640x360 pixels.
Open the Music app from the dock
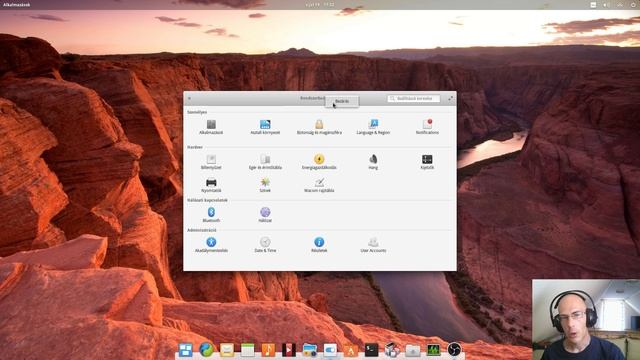click(x=268, y=350)
